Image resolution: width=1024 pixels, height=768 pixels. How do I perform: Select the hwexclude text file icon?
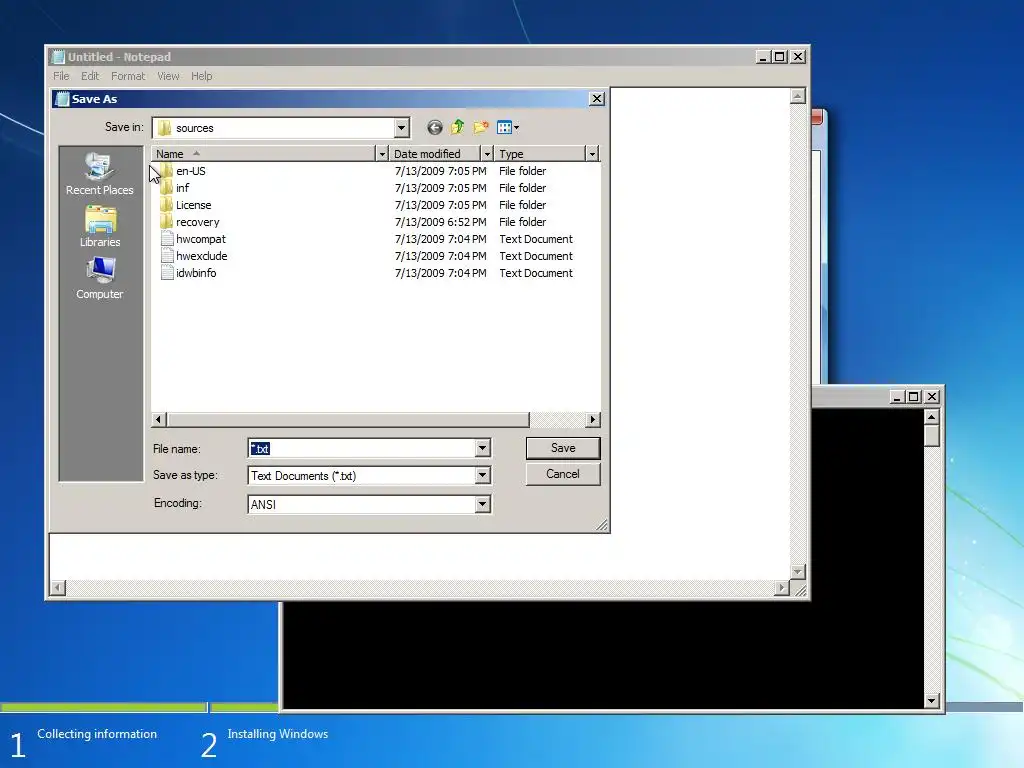[167, 256]
